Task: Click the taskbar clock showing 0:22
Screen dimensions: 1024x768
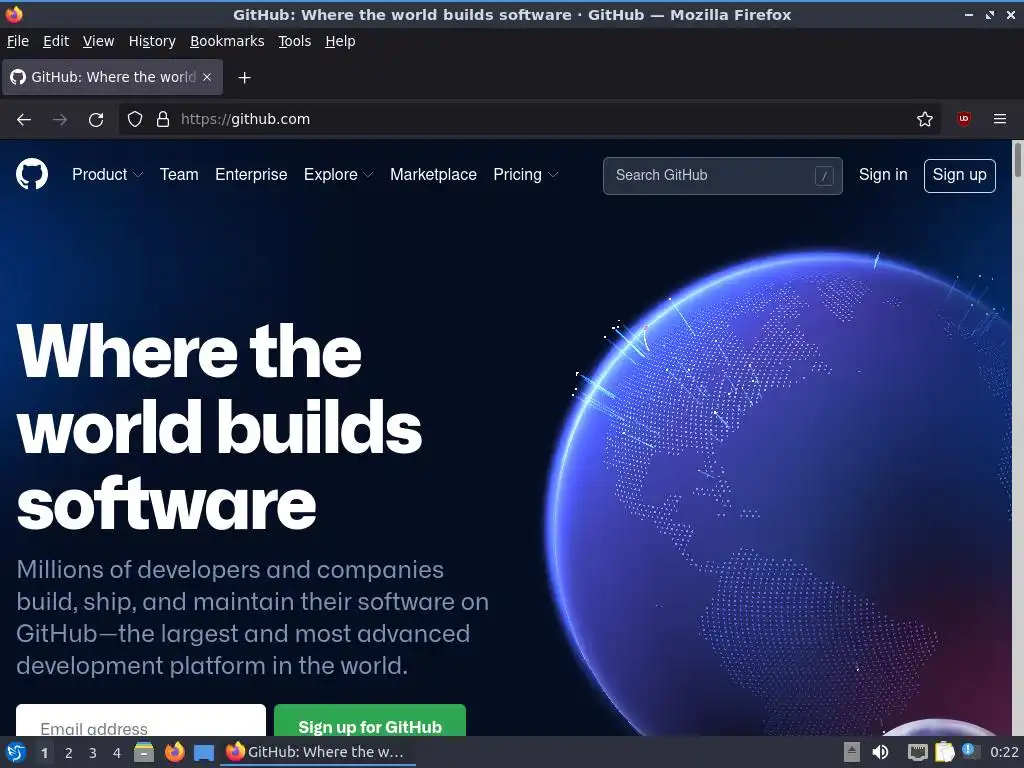Action: [x=1004, y=752]
